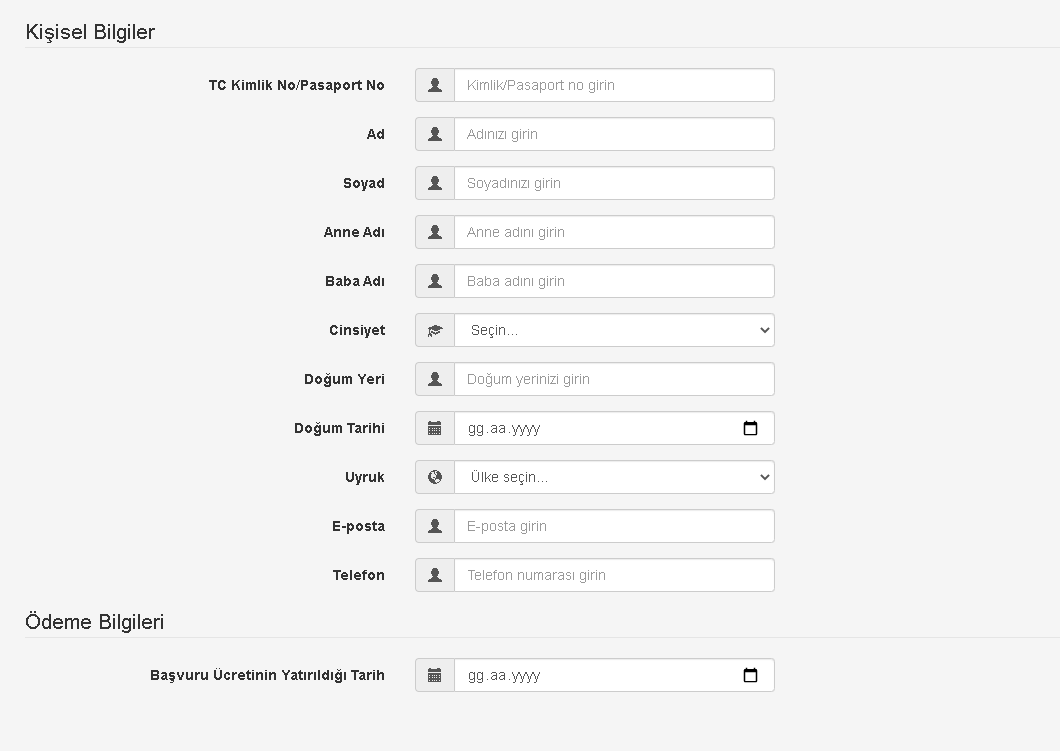Focus the TC Kimlik No/Pasaport No input
This screenshot has height=751, width=1060.
(614, 85)
